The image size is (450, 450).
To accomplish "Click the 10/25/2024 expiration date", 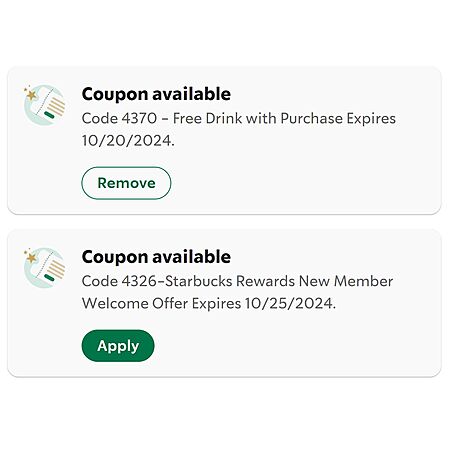I will (290, 303).
